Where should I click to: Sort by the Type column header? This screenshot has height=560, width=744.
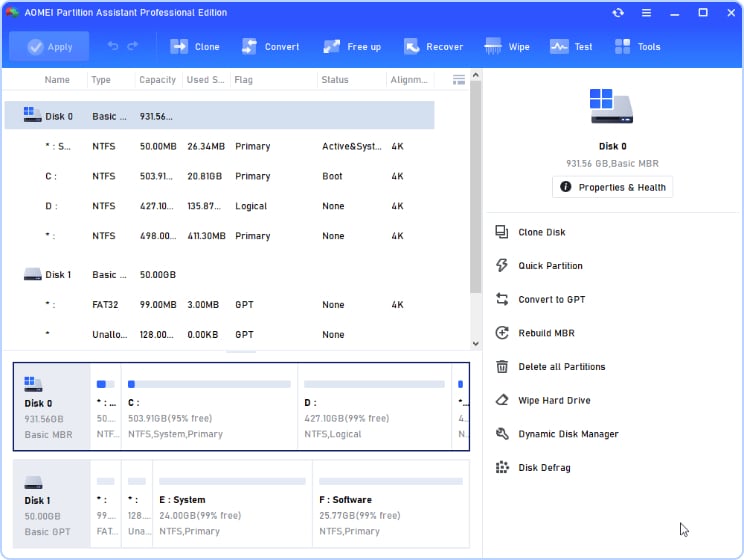coord(101,80)
